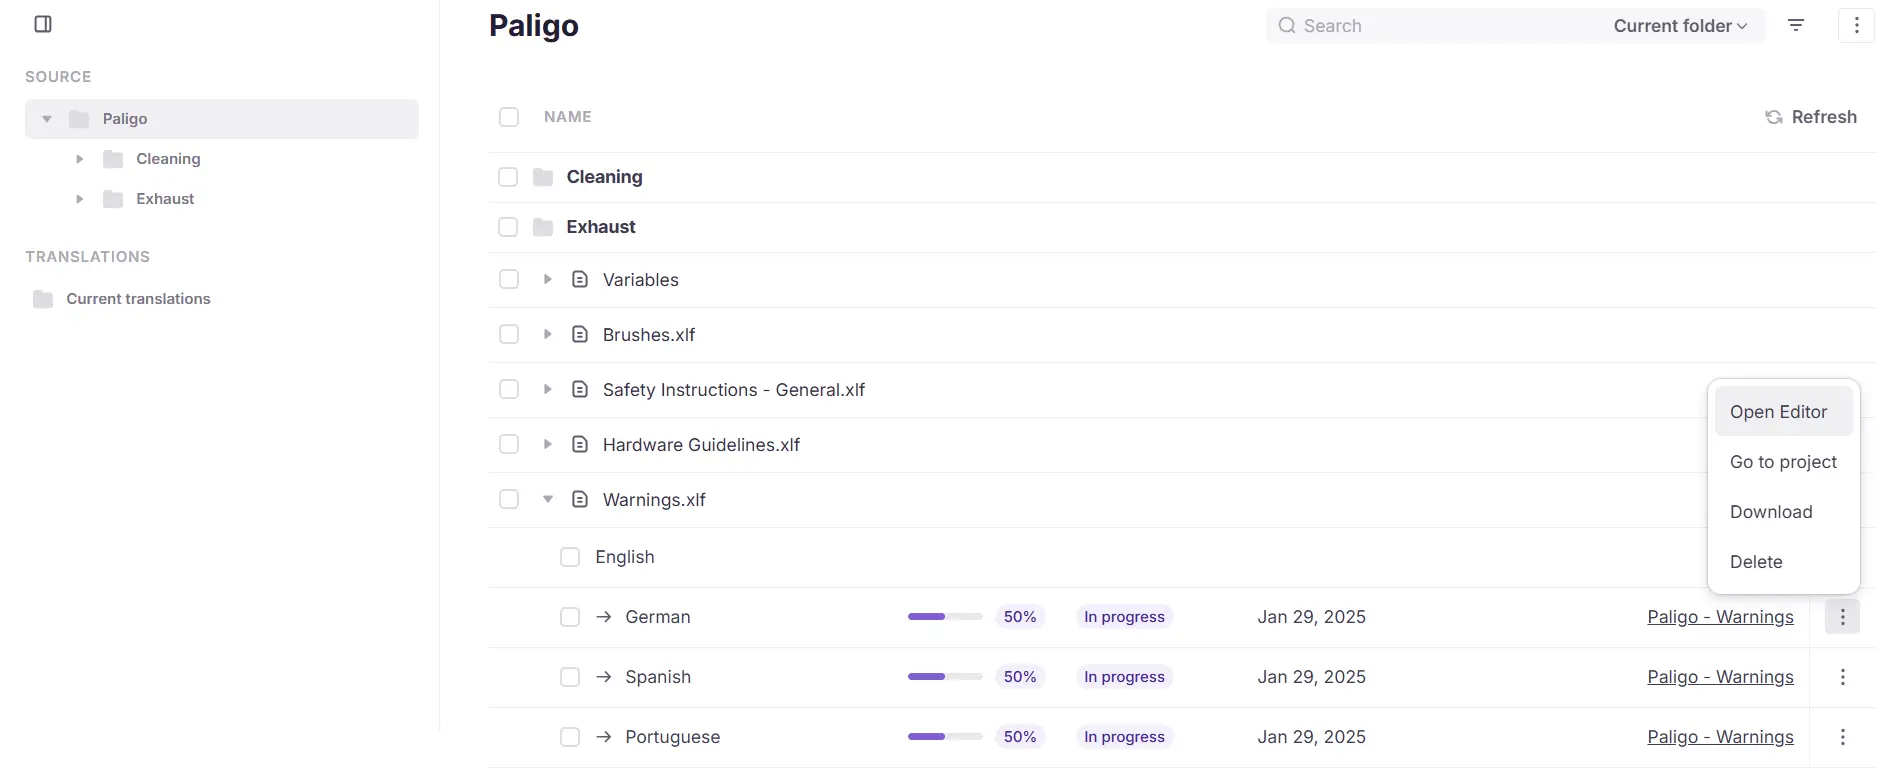Click the arrow icon beside Spanish
Screen dimensions: 1887x775
[x=603, y=677]
